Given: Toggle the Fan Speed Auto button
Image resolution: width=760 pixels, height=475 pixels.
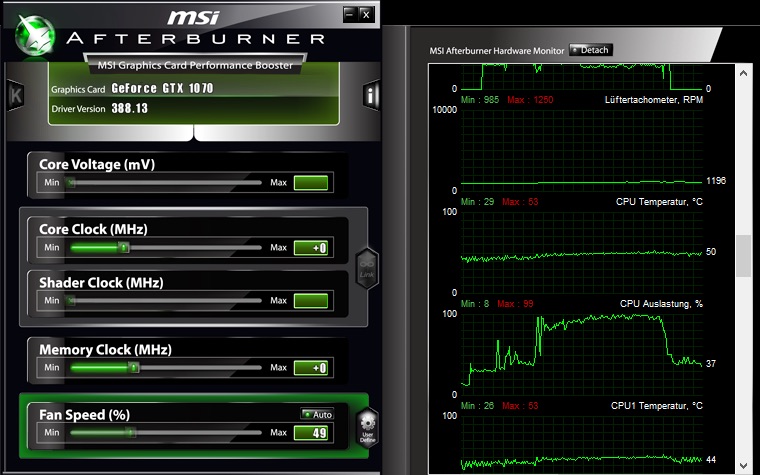Looking at the screenshot, I should 317,414.
